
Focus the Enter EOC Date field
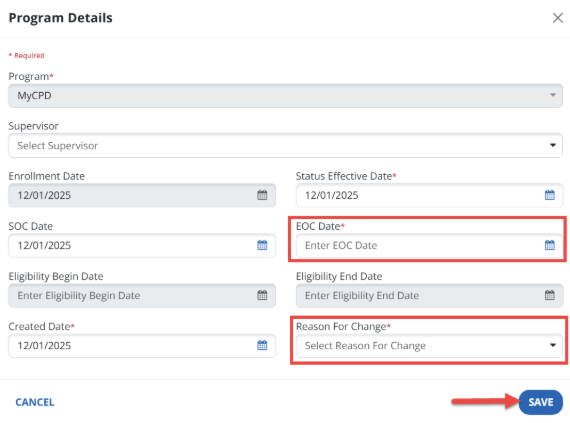click(x=429, y=246)
